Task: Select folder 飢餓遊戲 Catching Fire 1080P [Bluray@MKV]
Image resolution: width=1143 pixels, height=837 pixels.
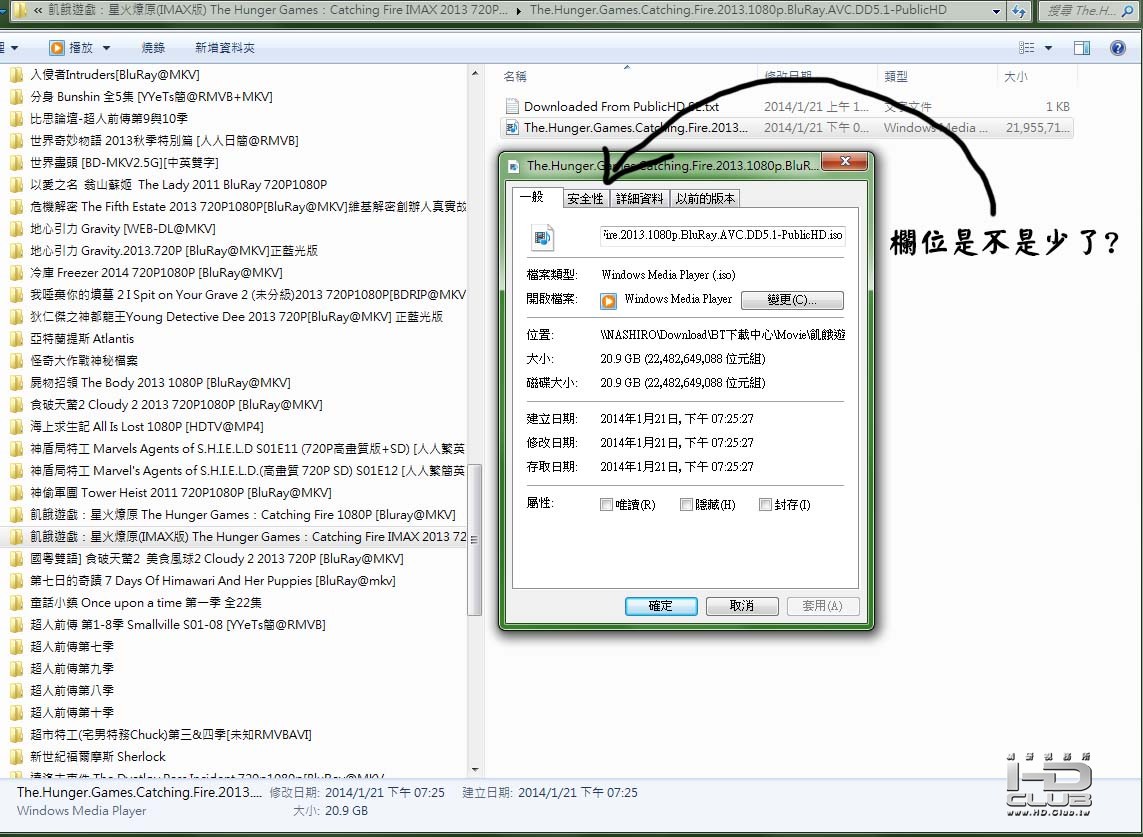Action: click(x=243, y=515)
